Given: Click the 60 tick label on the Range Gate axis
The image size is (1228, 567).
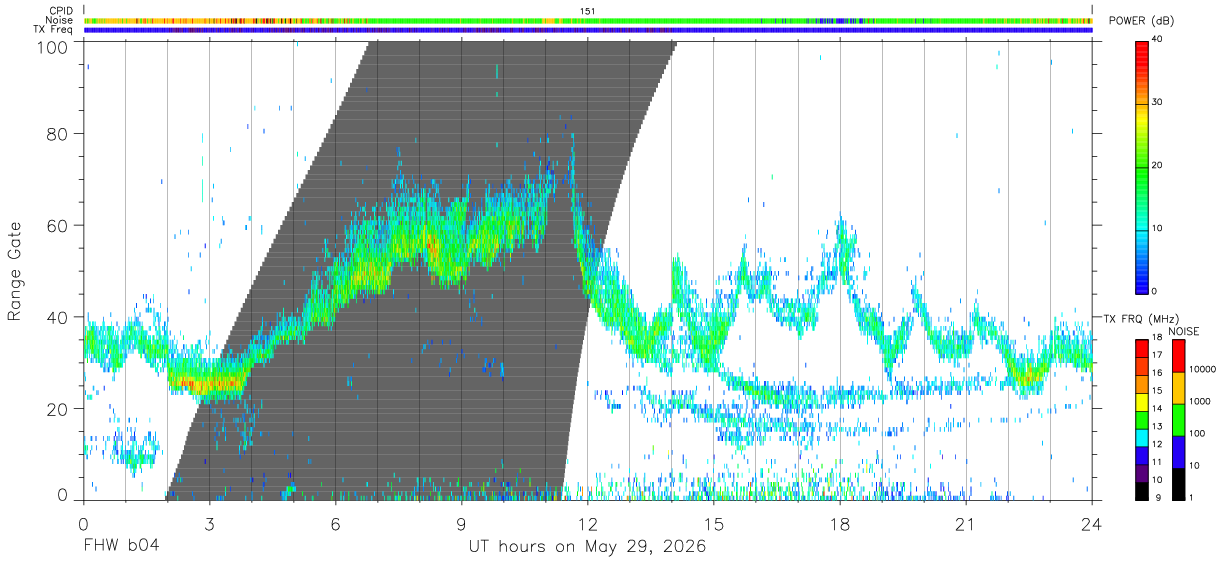Looking at the screenshot, I should click(x=58, y=225).
